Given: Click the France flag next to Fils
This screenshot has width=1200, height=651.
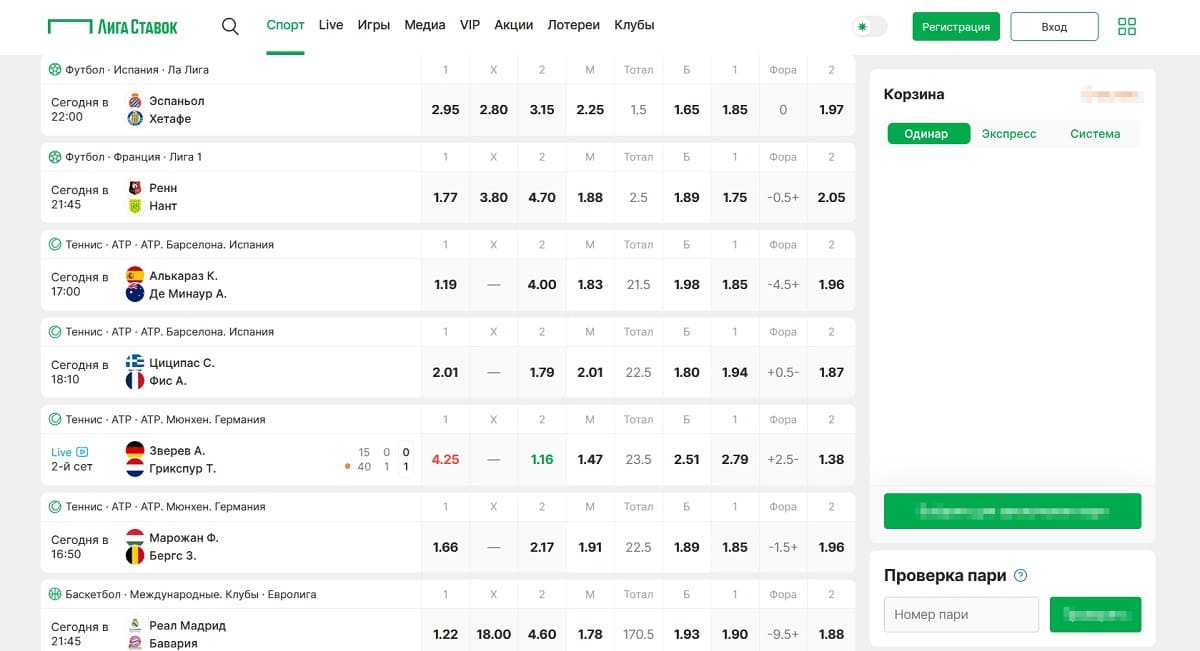Looking at the screenshot, I should 135,381.
